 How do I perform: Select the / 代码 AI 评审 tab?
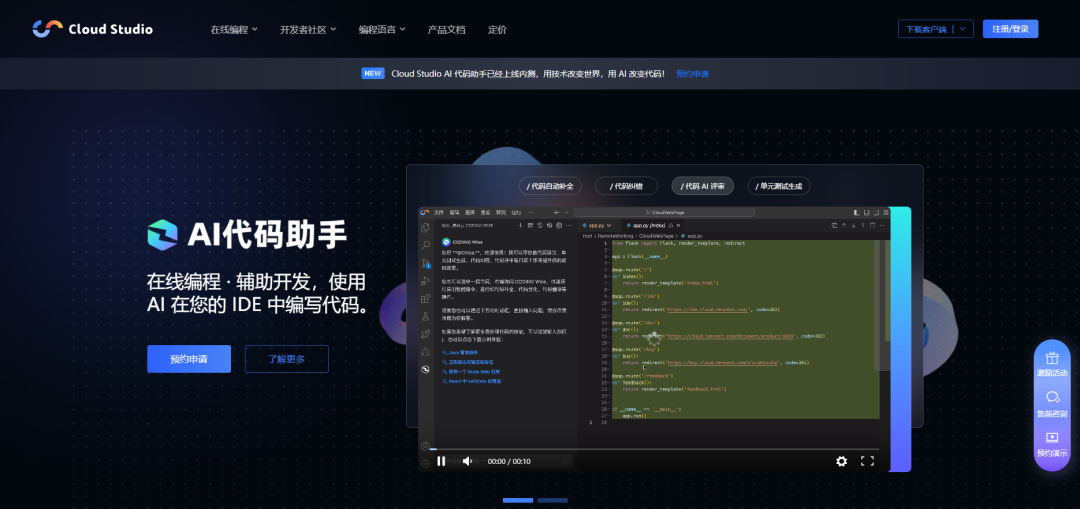coord(703,186)
